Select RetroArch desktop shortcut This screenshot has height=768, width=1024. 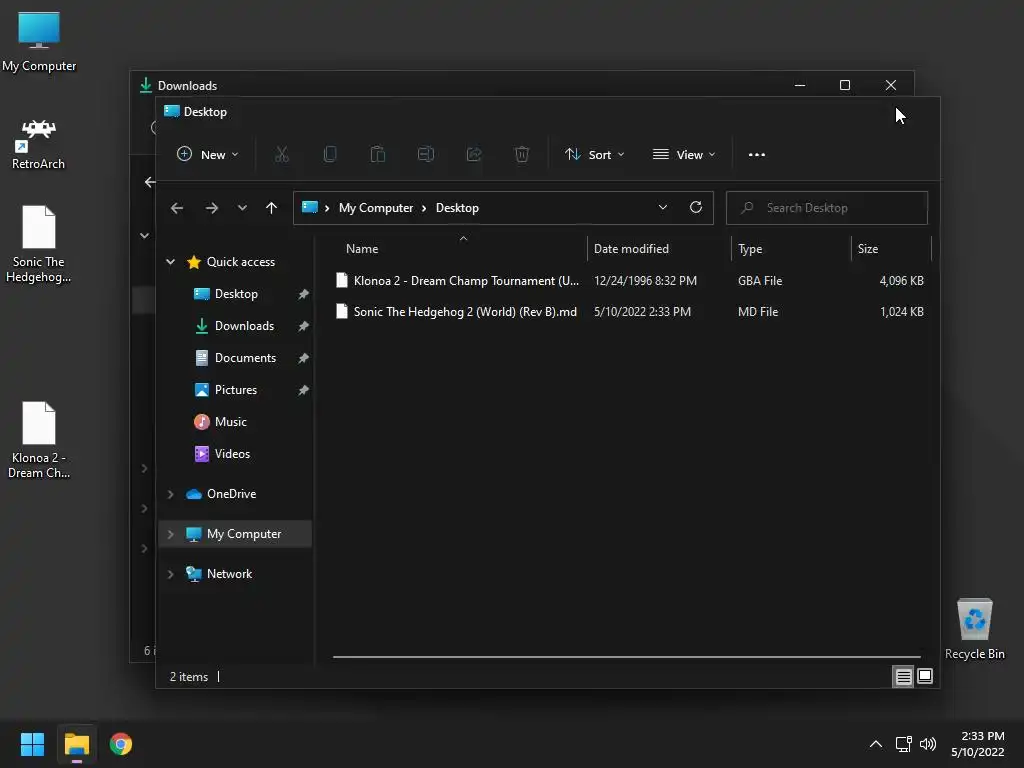(39, 144)
